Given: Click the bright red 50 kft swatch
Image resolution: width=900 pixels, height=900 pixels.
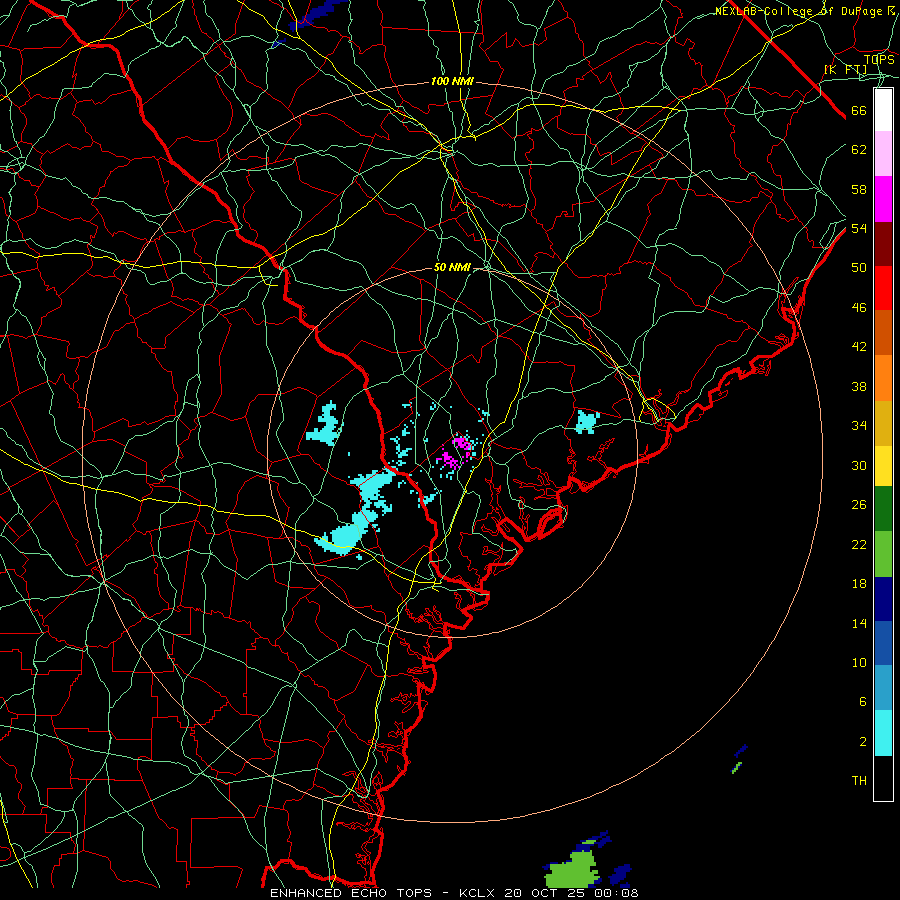Looking at the screenshot, I should click(883, 288).
